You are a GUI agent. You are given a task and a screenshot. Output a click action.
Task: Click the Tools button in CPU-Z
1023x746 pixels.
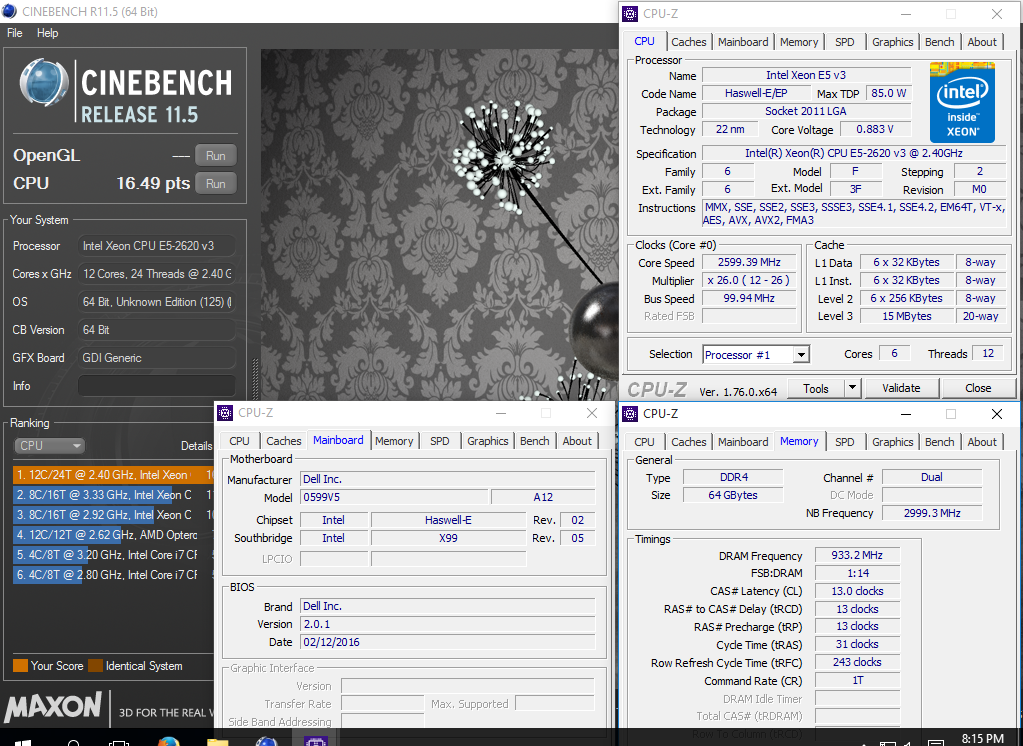[x=816, y=388]
